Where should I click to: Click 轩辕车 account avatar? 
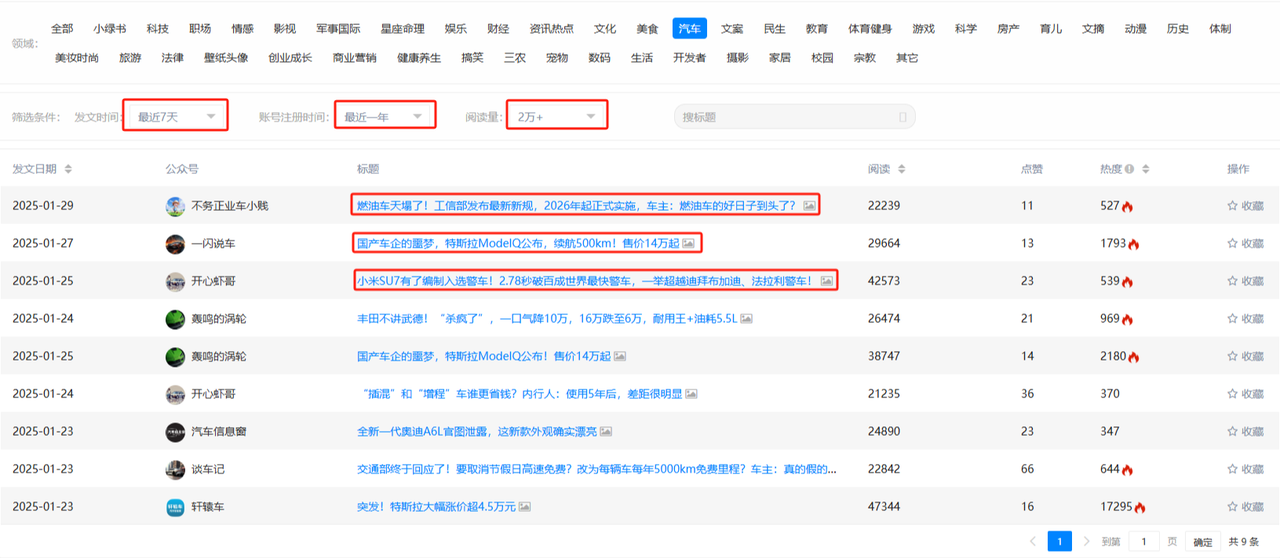175,507
